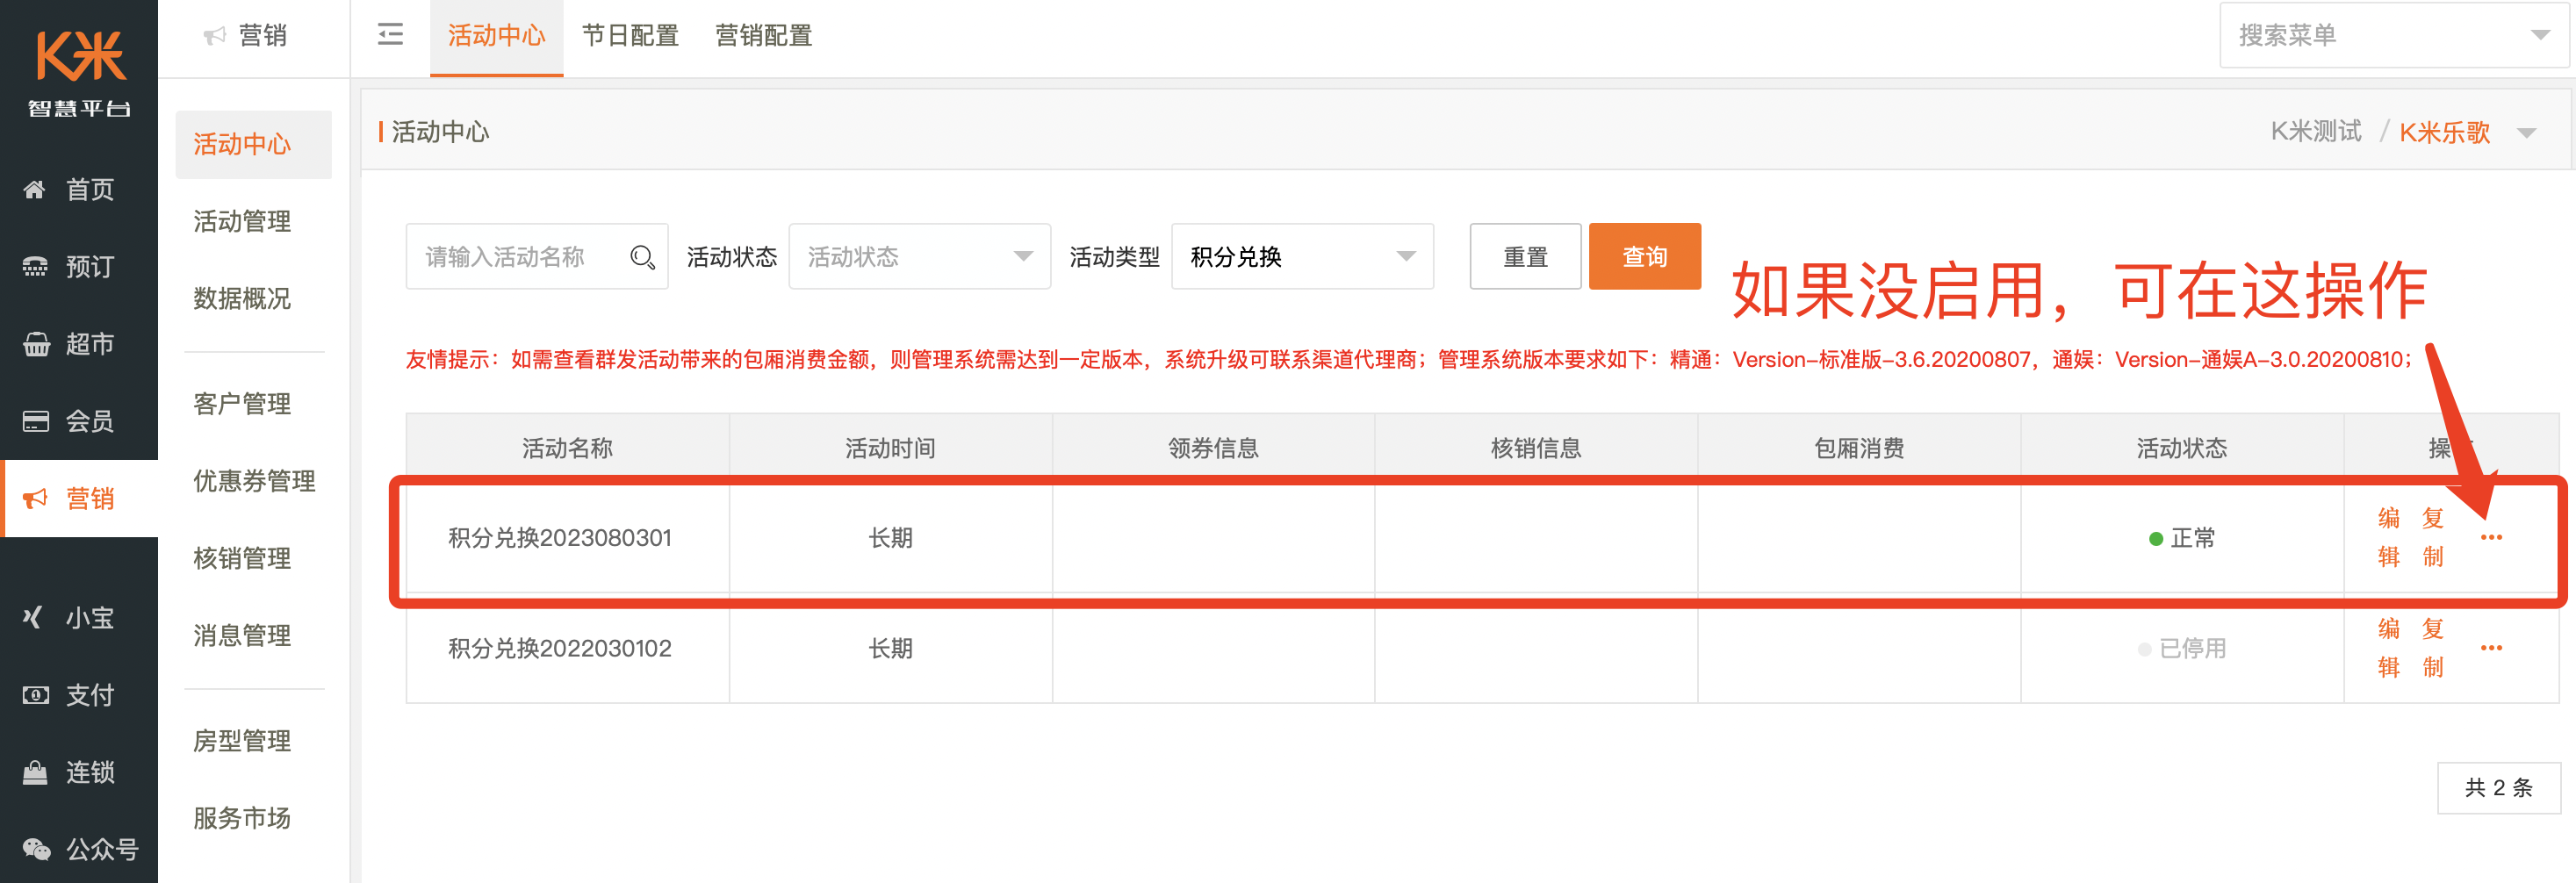The image size is (2576, 883).
Task: Open 连锁 chain icon in sidebar
Action: point(35,772)
